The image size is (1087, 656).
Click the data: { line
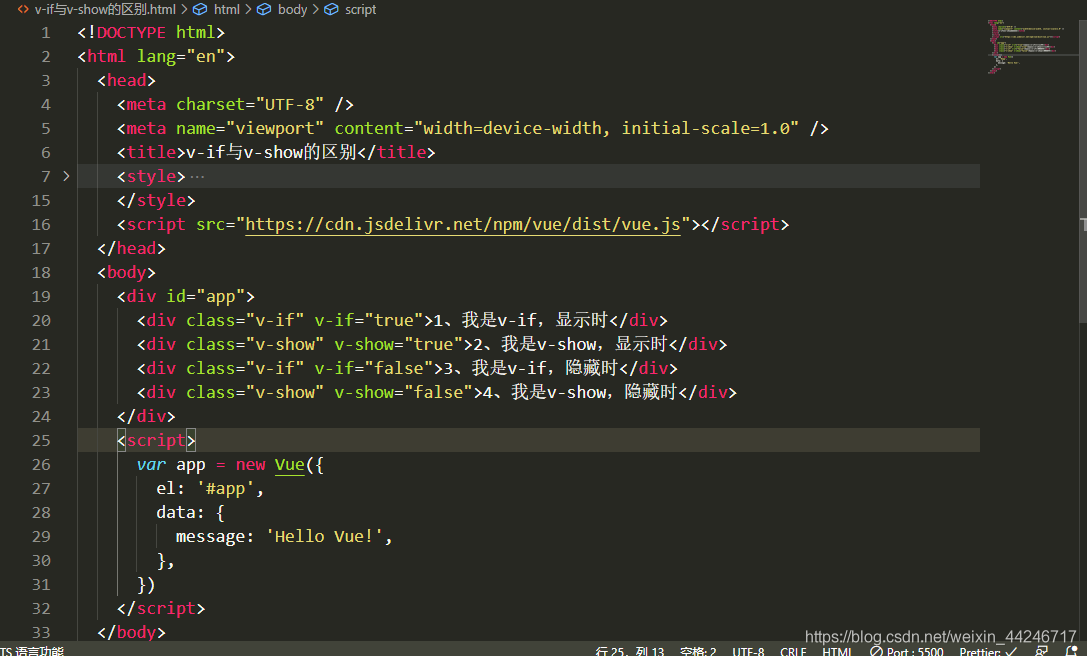[x=191, y=512]
